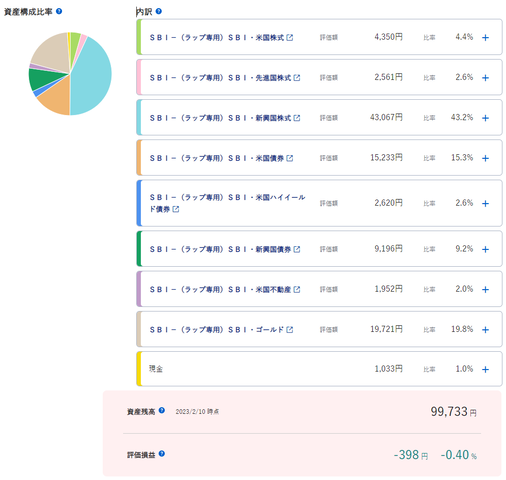Open external link icon for 米国債券 fund
506x480 pixels.
pyautogui.click(x=290, y=158)
